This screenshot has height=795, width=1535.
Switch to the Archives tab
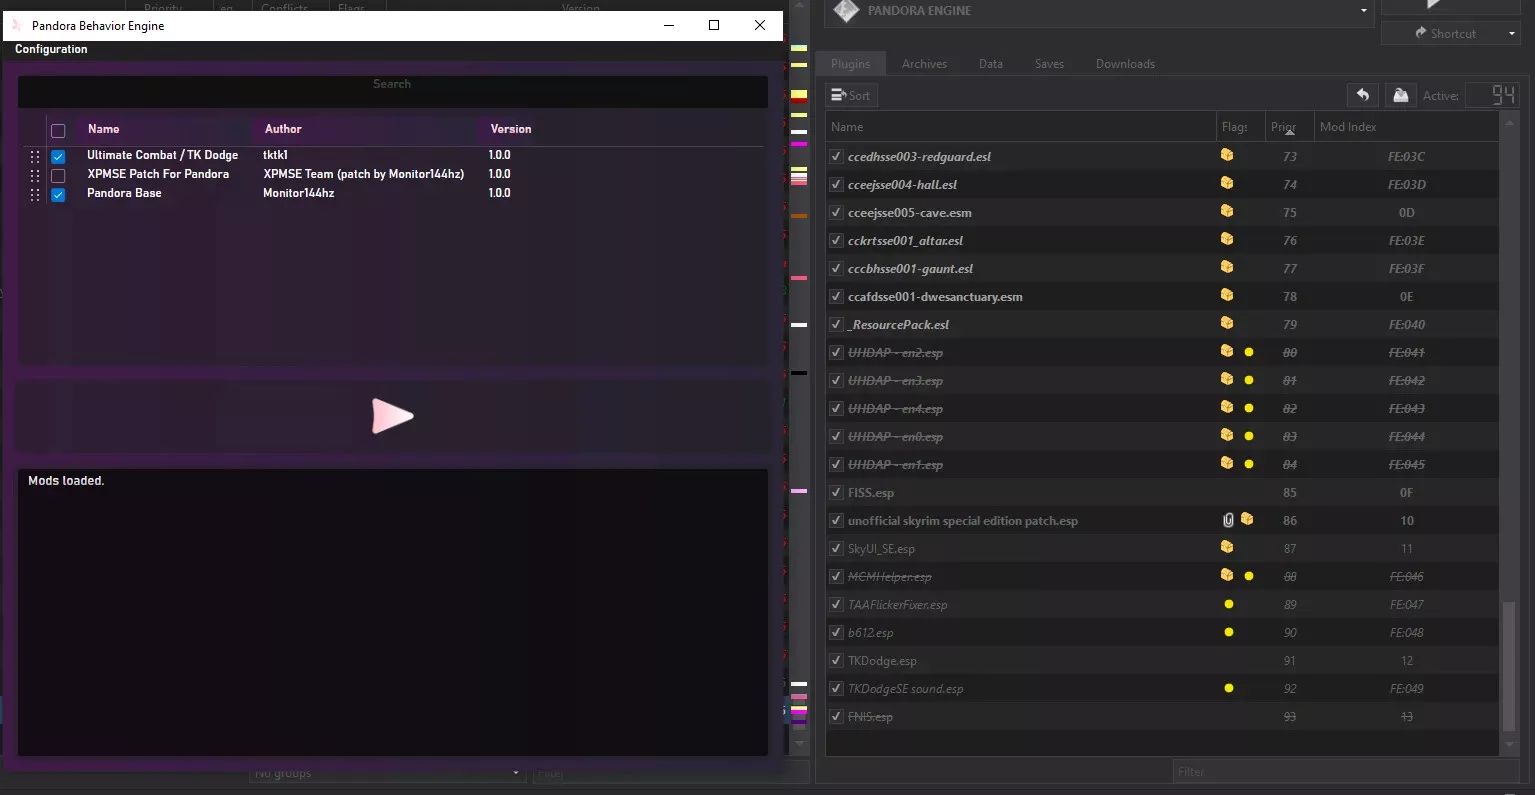tap(924, 64)
